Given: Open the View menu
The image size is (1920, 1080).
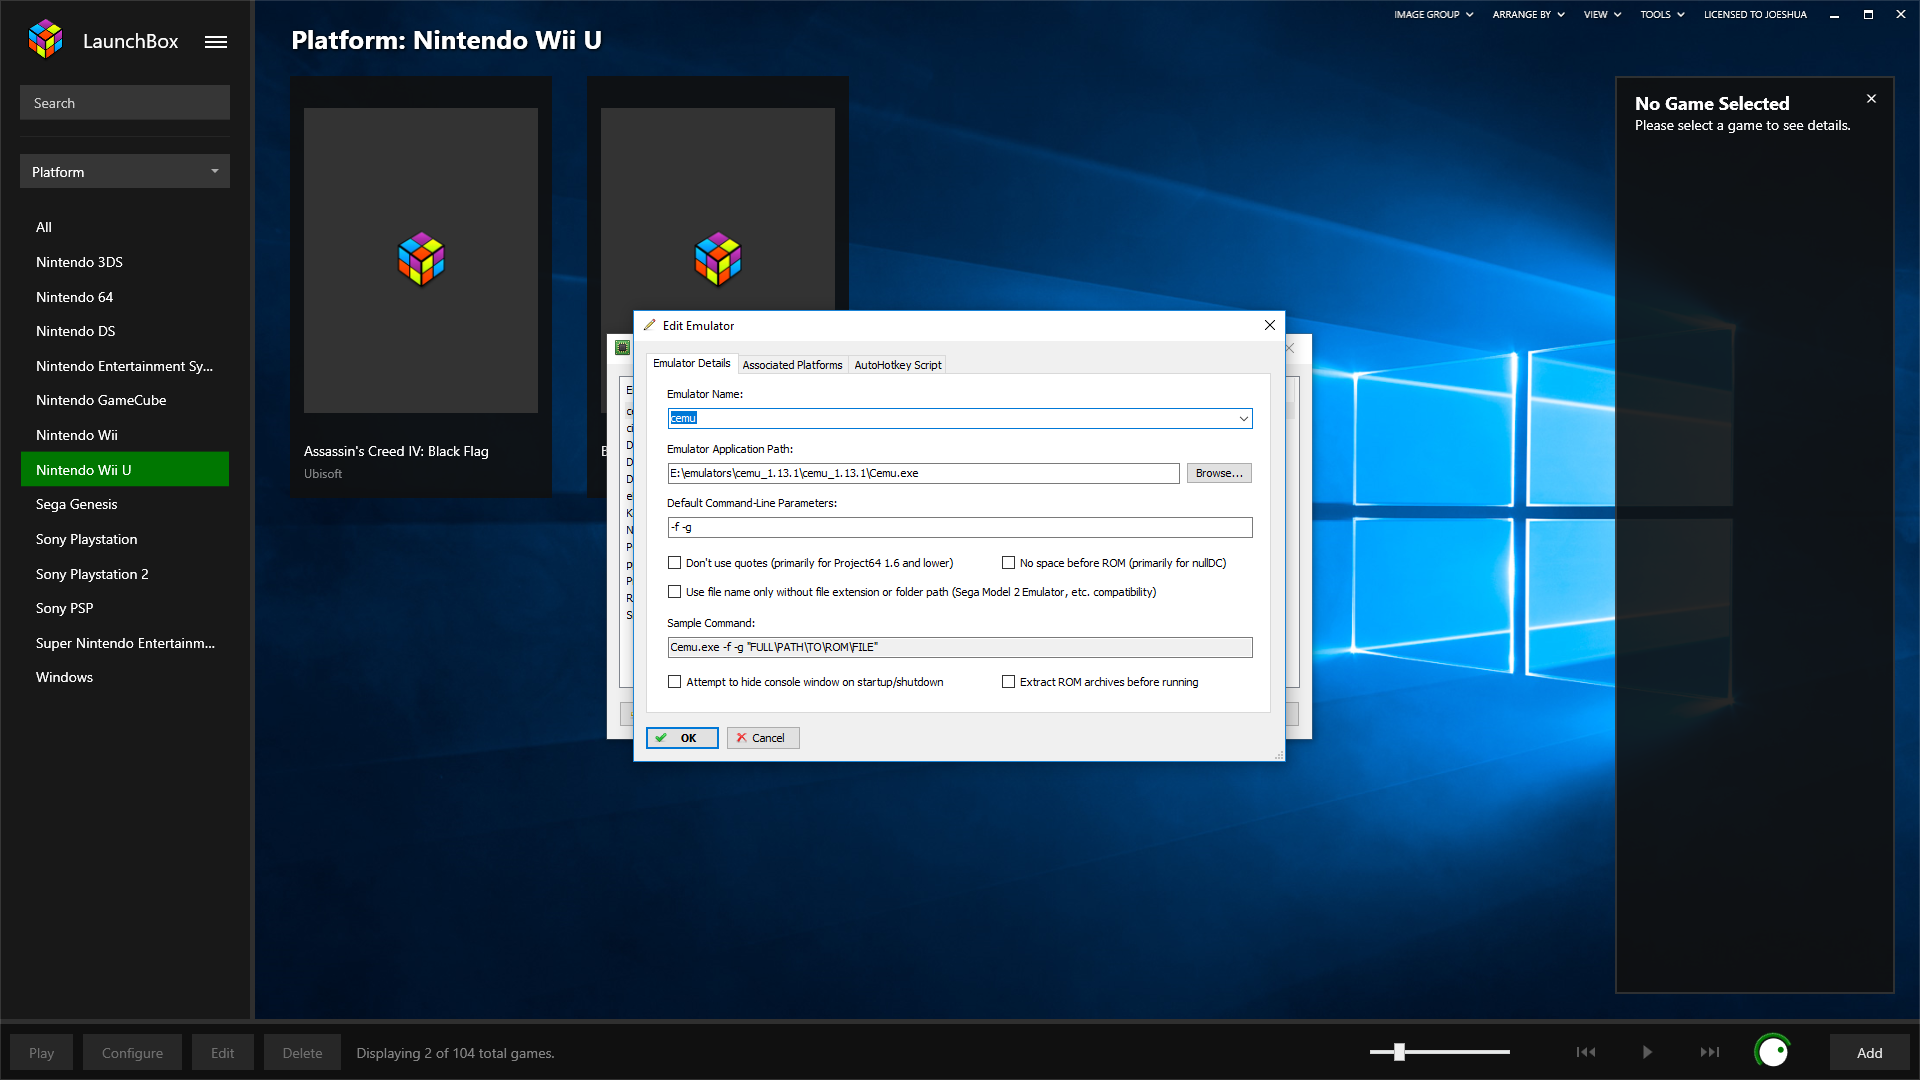Looking at the screenshot, I should point(1602,15).
